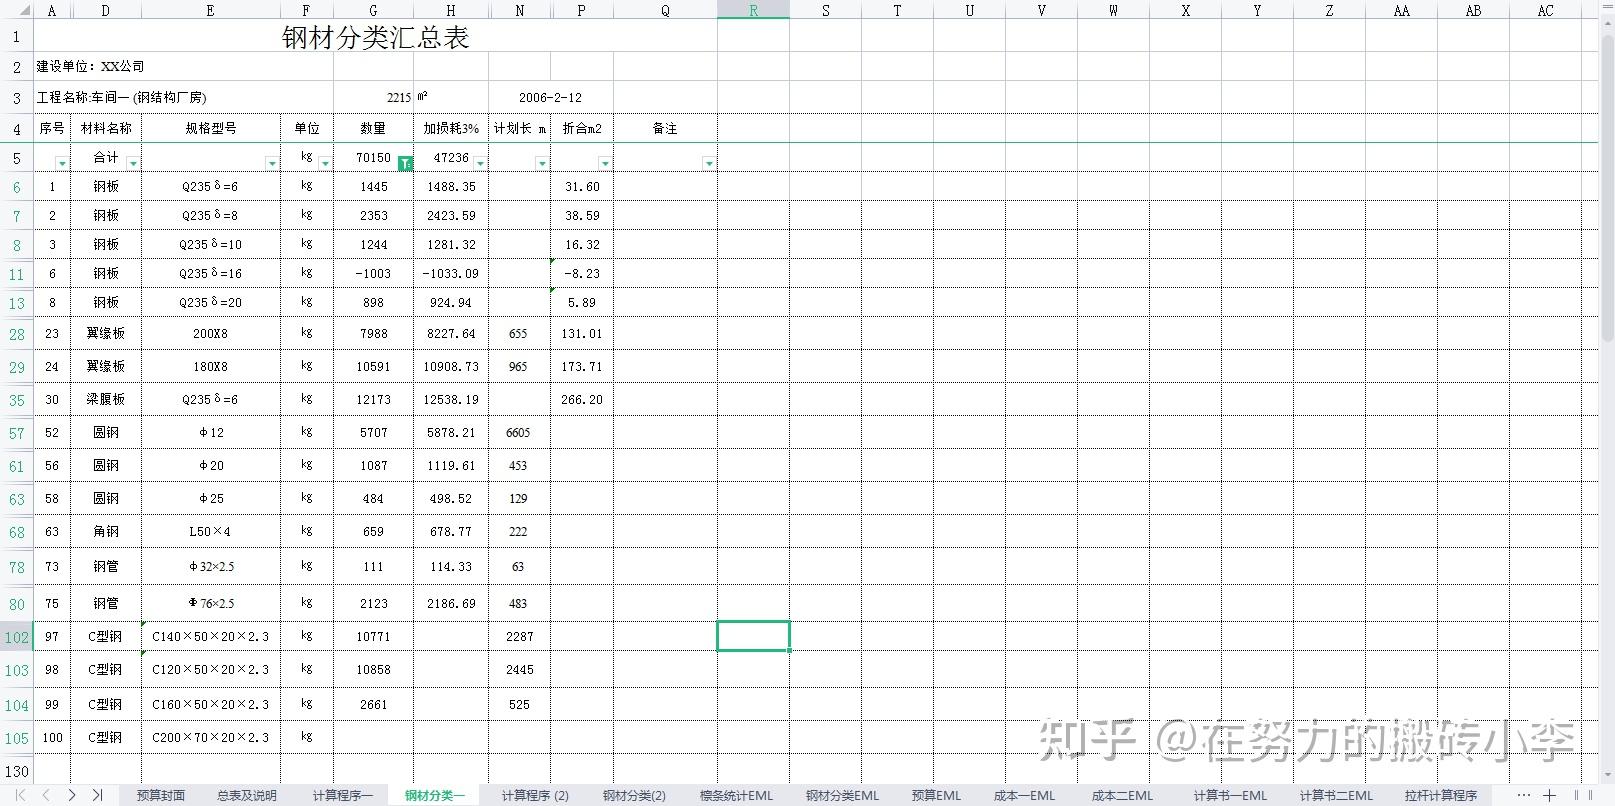
Task: Go to the next sheet tab arrow
Action: pyautogui.click(x=72, y=795)
